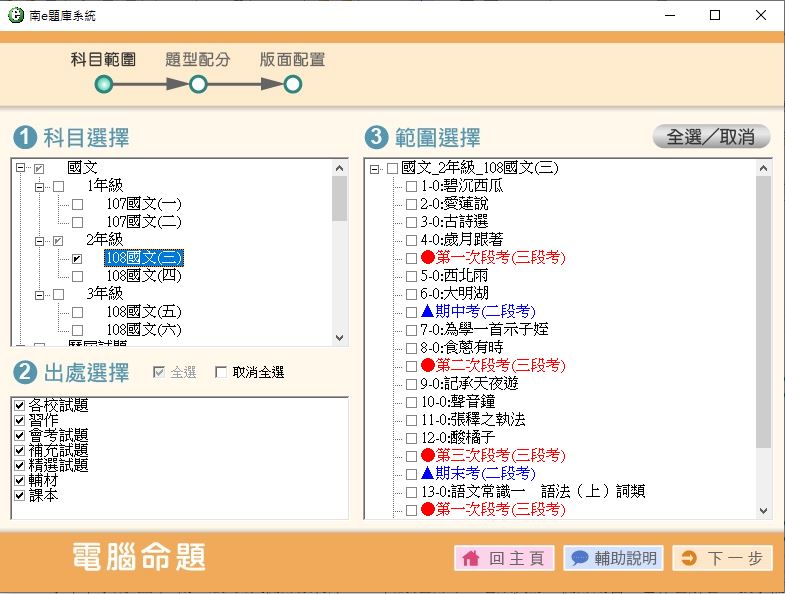Collapse the 國文_2年級_108國文(三) range node

click(375, 169)
